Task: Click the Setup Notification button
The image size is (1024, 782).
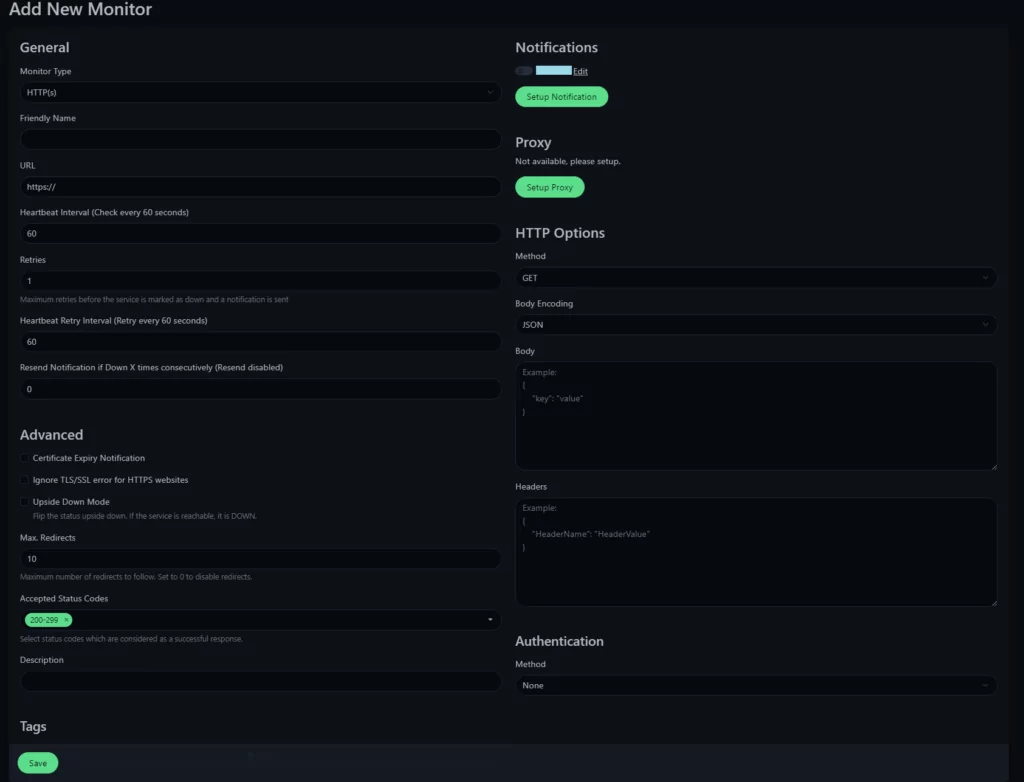Action: [x=561, y=97]
